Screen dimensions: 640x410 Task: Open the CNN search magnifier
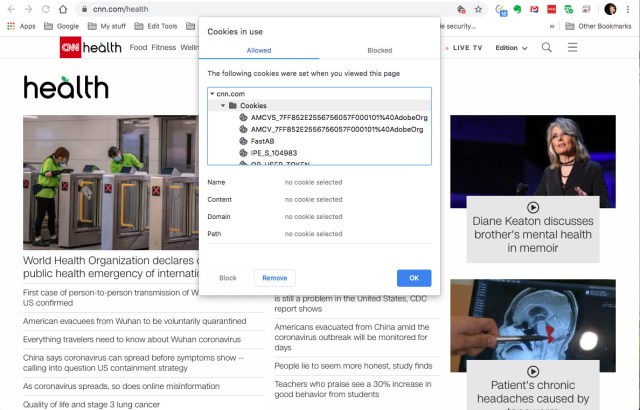547,47
